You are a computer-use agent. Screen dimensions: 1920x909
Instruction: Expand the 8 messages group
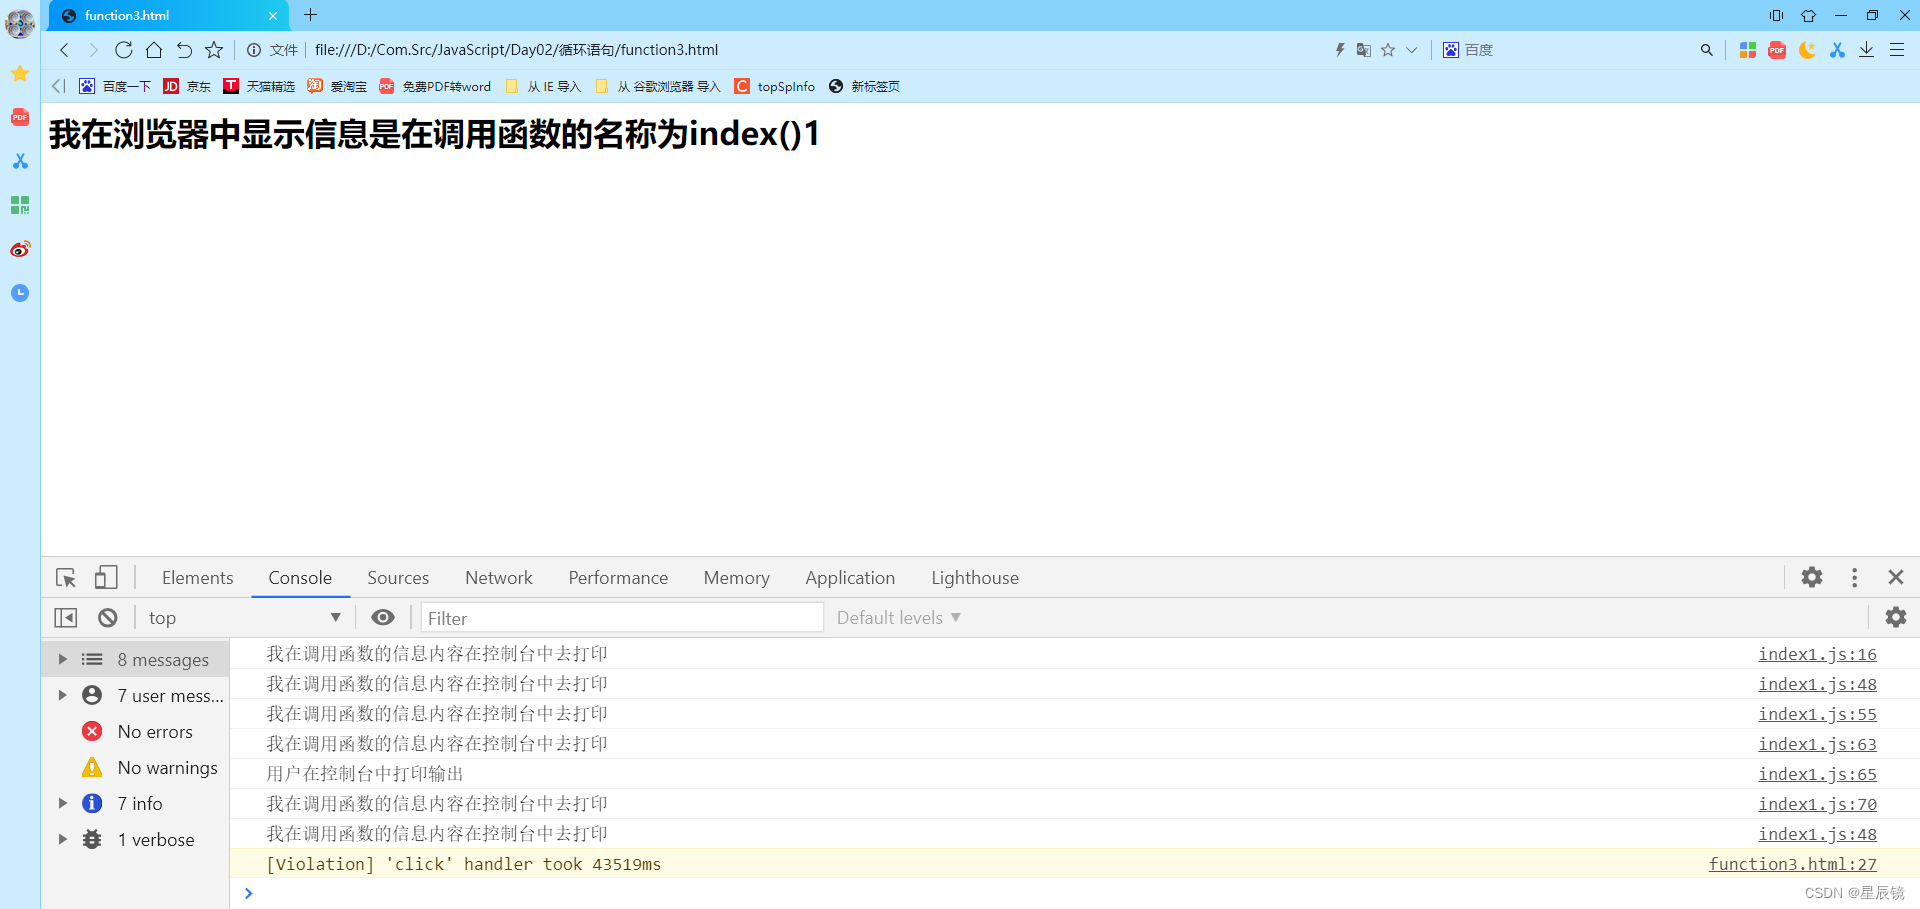coord(62,659)
